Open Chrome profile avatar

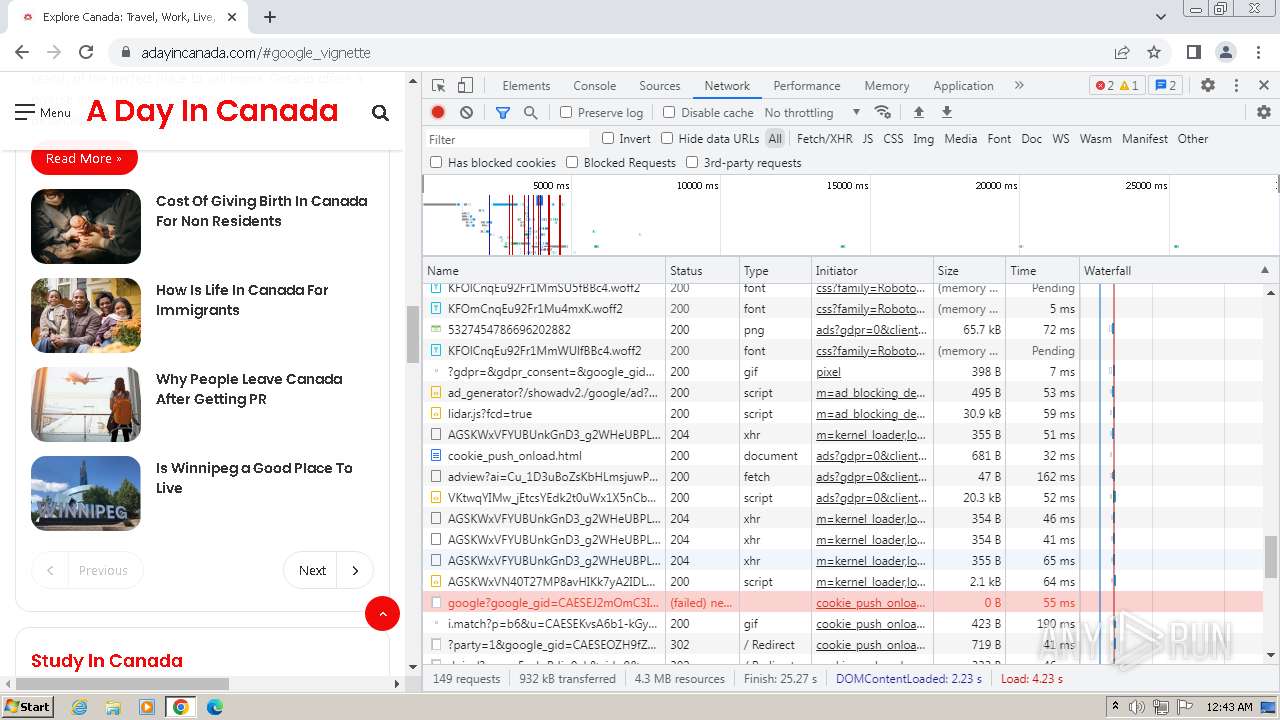click(x=1226, y=52)
